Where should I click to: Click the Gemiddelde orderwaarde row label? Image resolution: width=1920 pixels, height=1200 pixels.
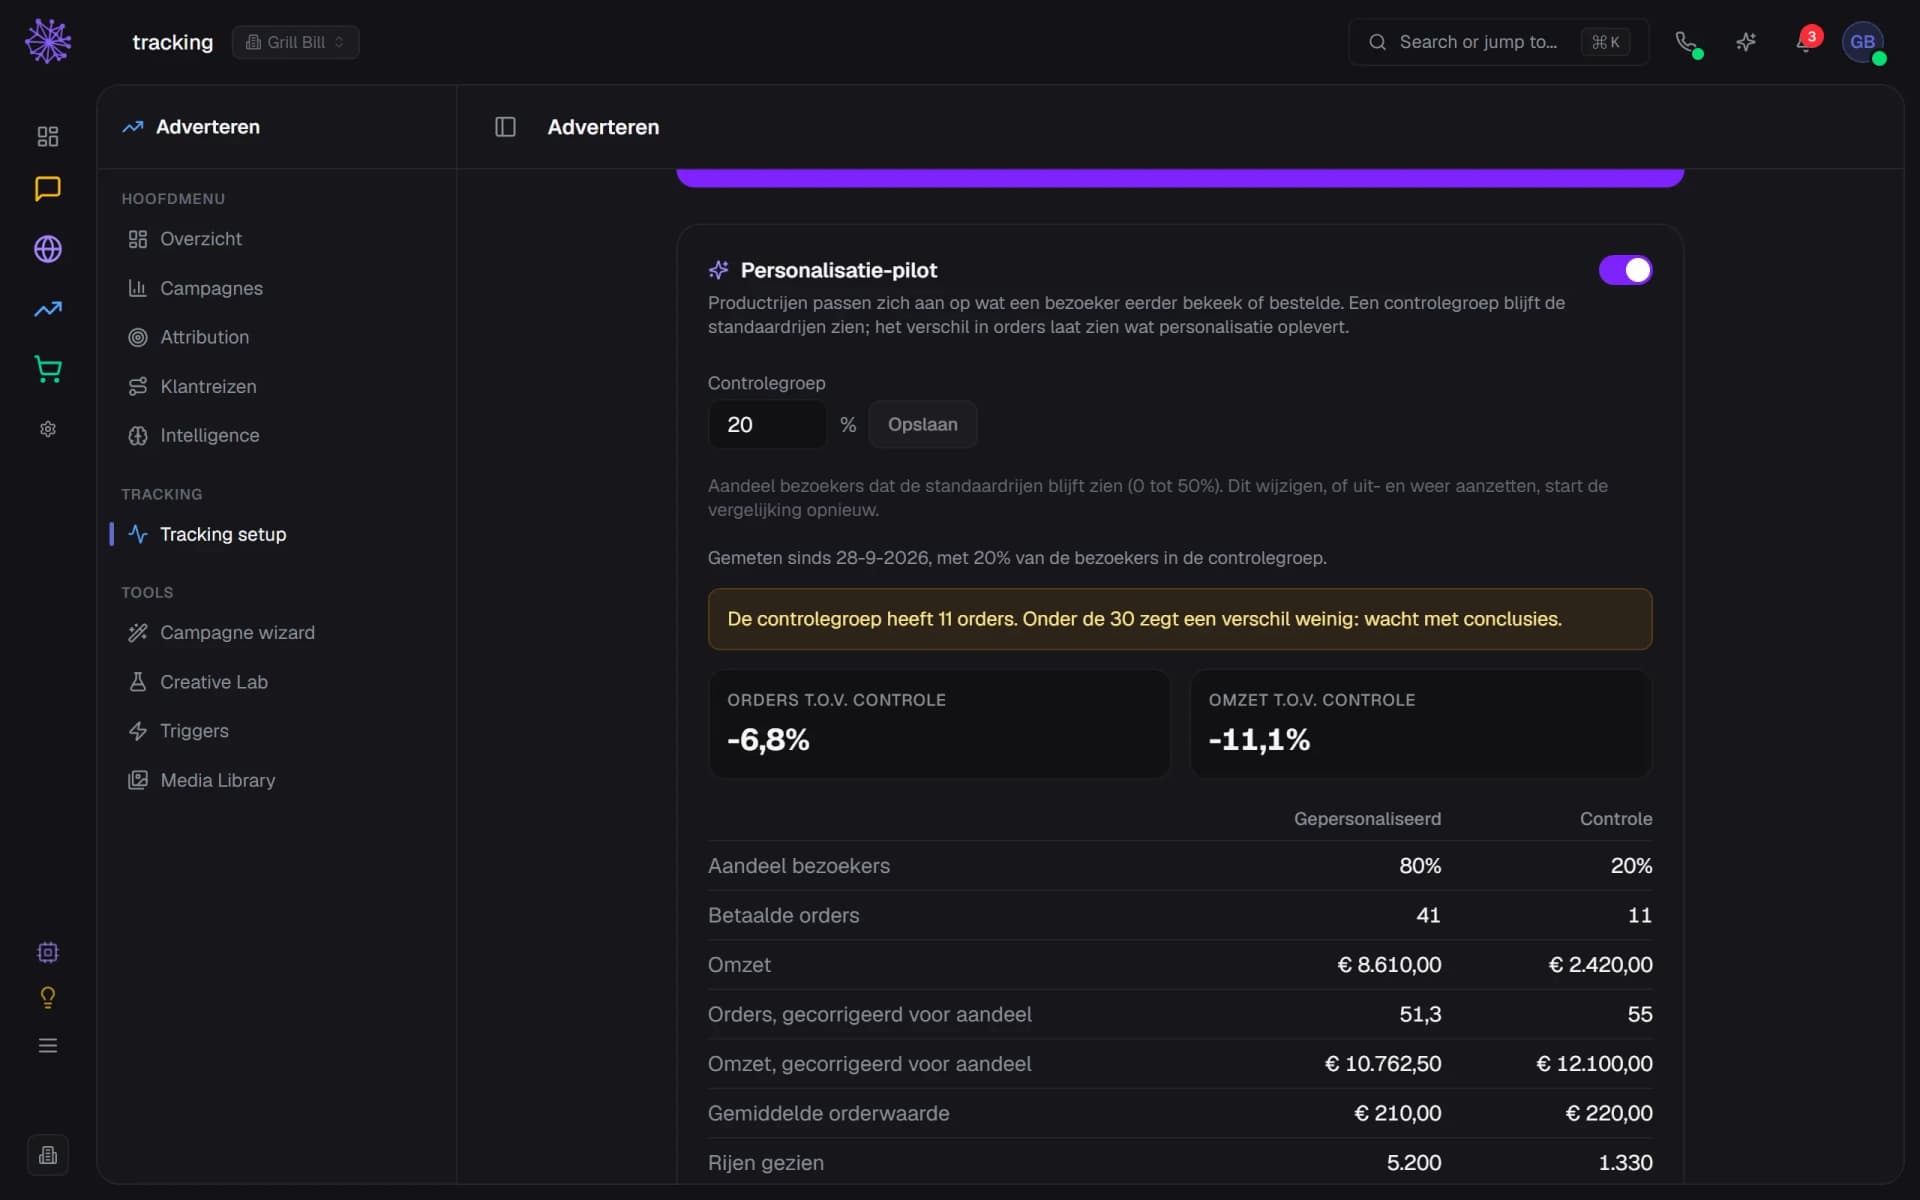pyautogui.click(x=828, y=1113)
